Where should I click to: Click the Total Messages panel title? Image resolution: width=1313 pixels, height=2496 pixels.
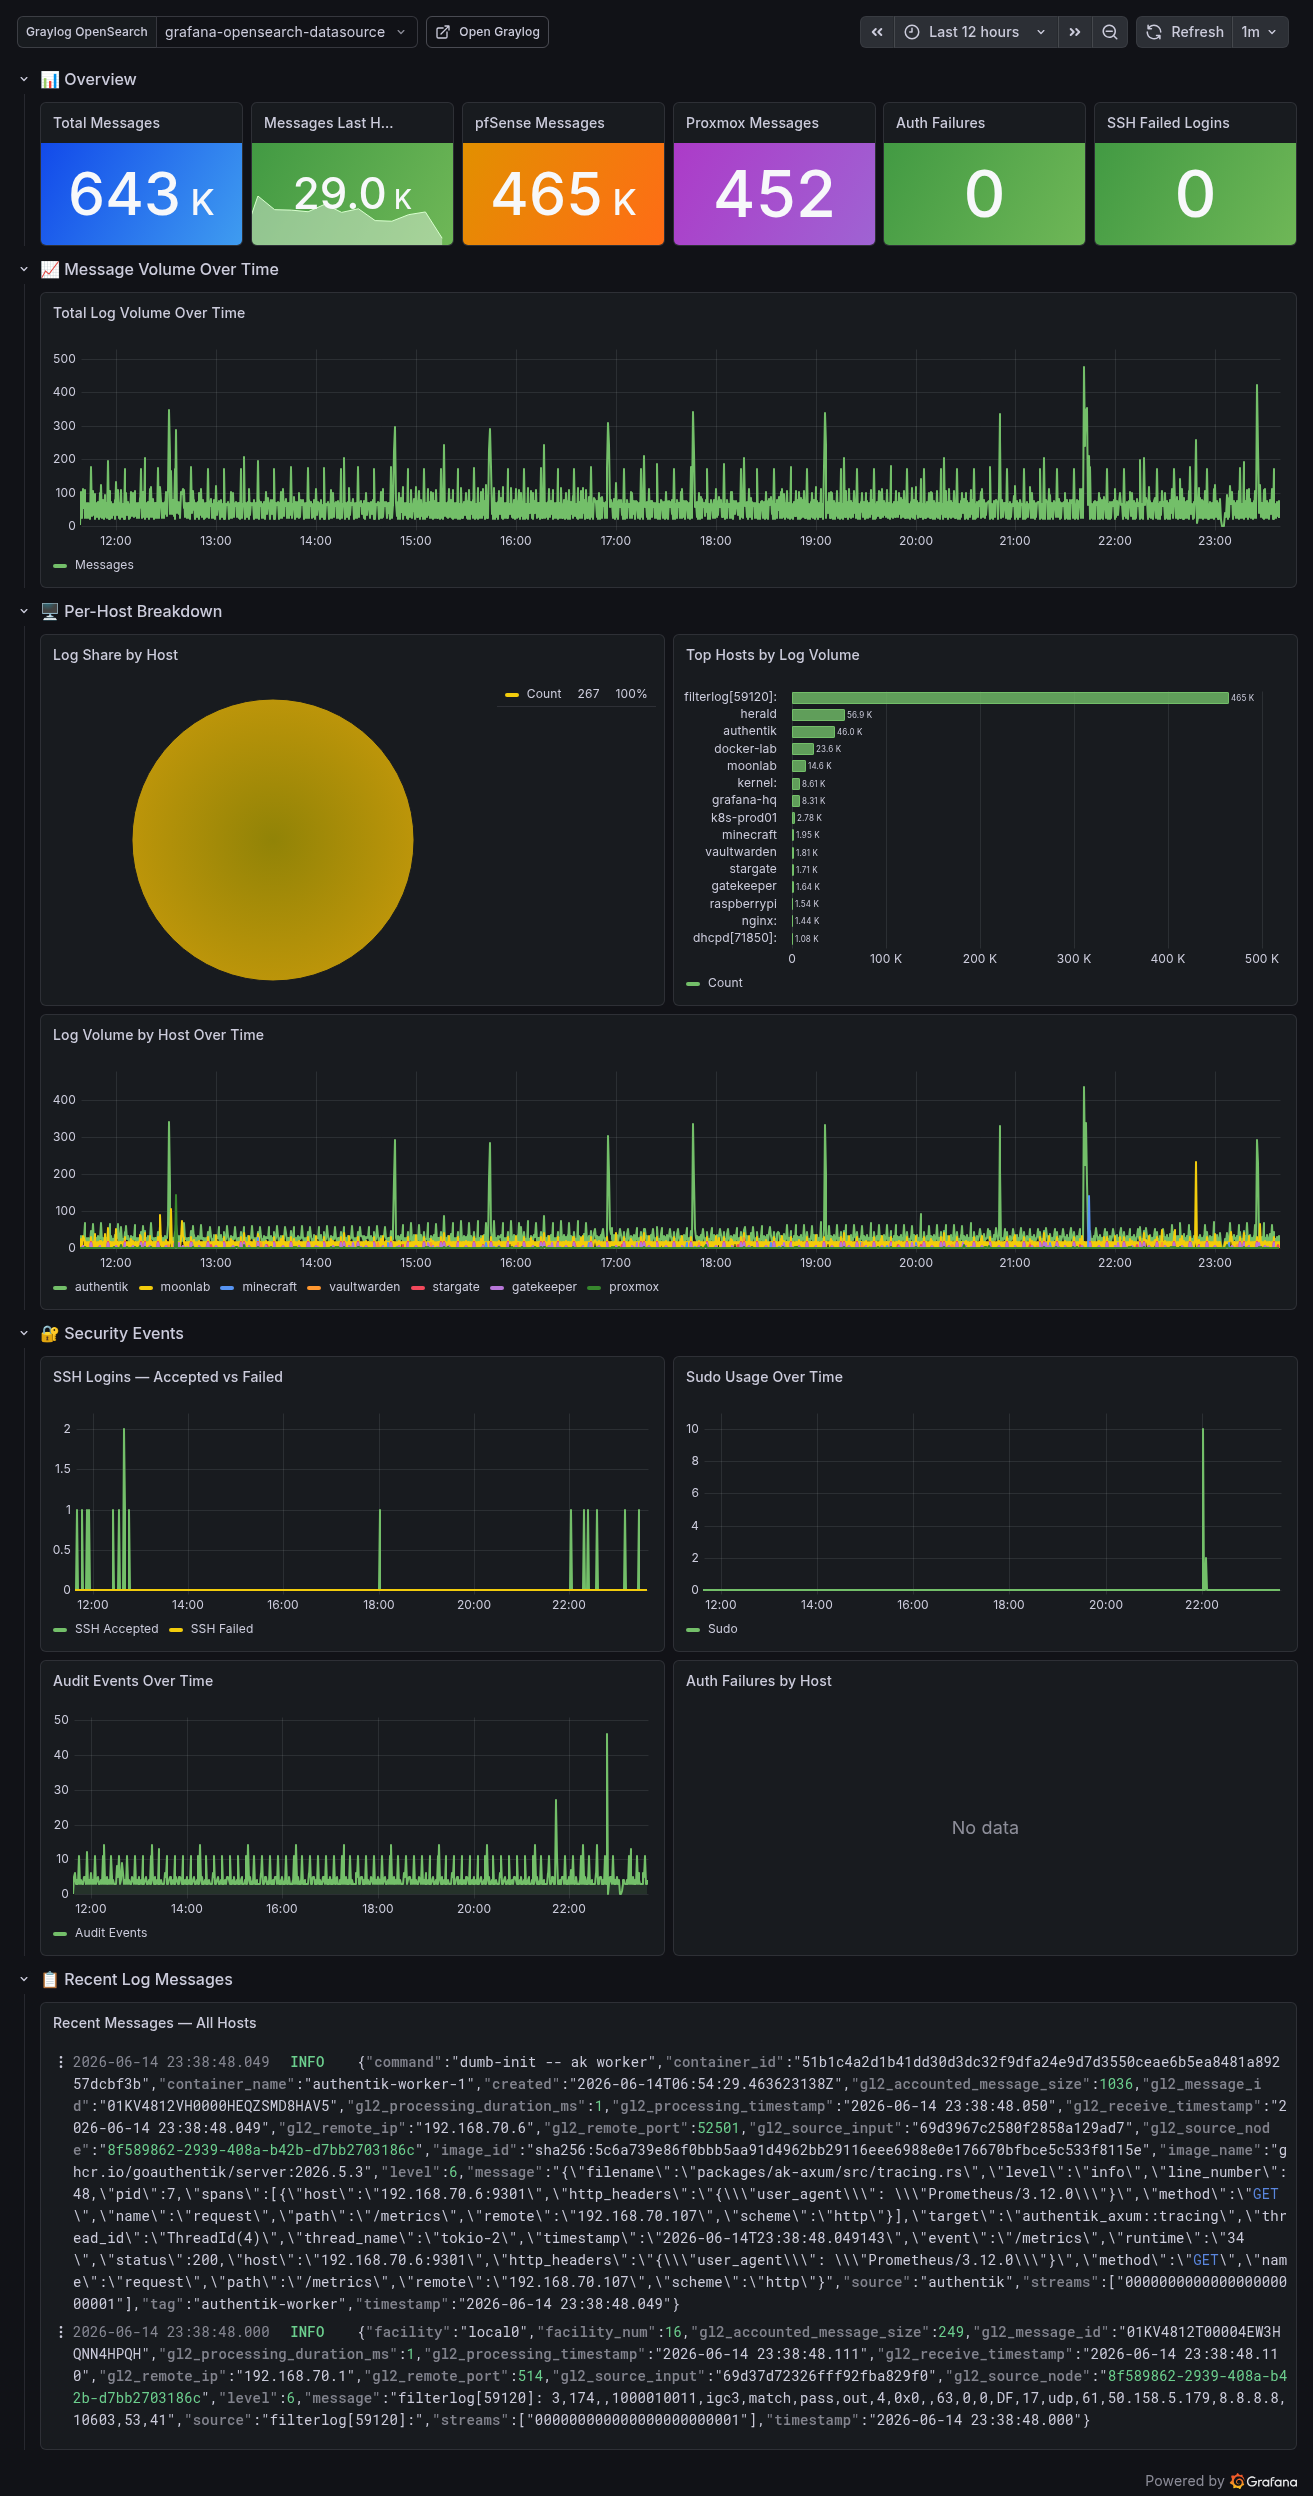pos(106,123)
